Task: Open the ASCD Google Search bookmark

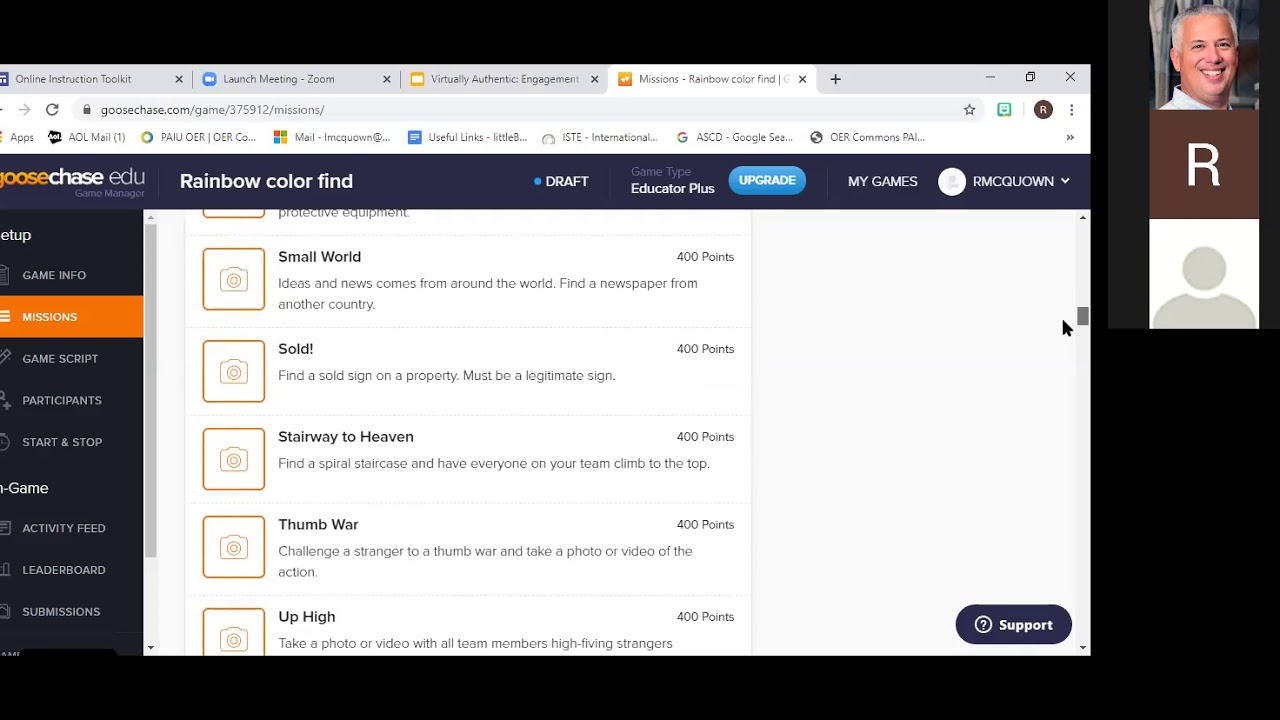Action: click(x=735, y=137)
